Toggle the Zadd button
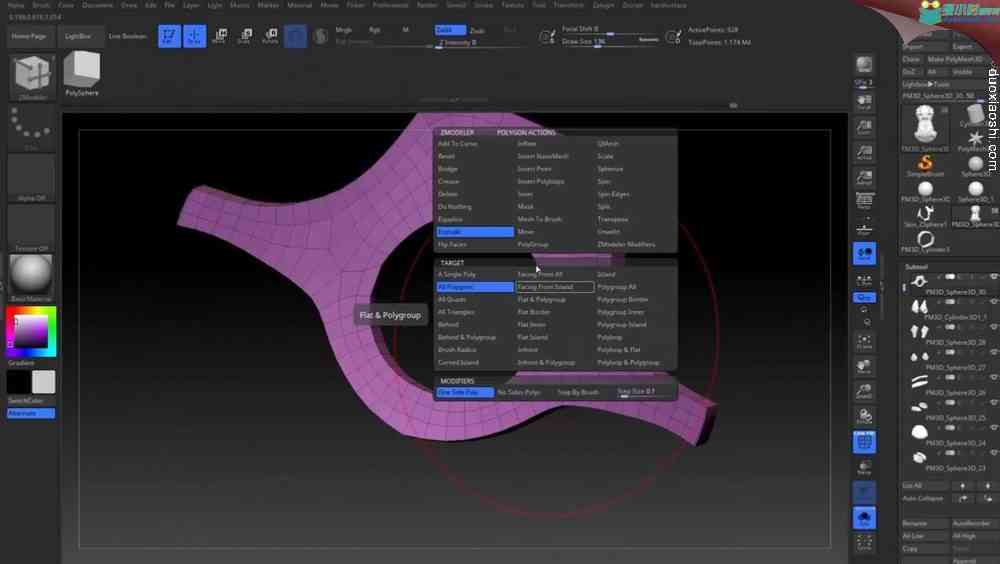Screen dimensions: 1000x564 coord(450,30)
